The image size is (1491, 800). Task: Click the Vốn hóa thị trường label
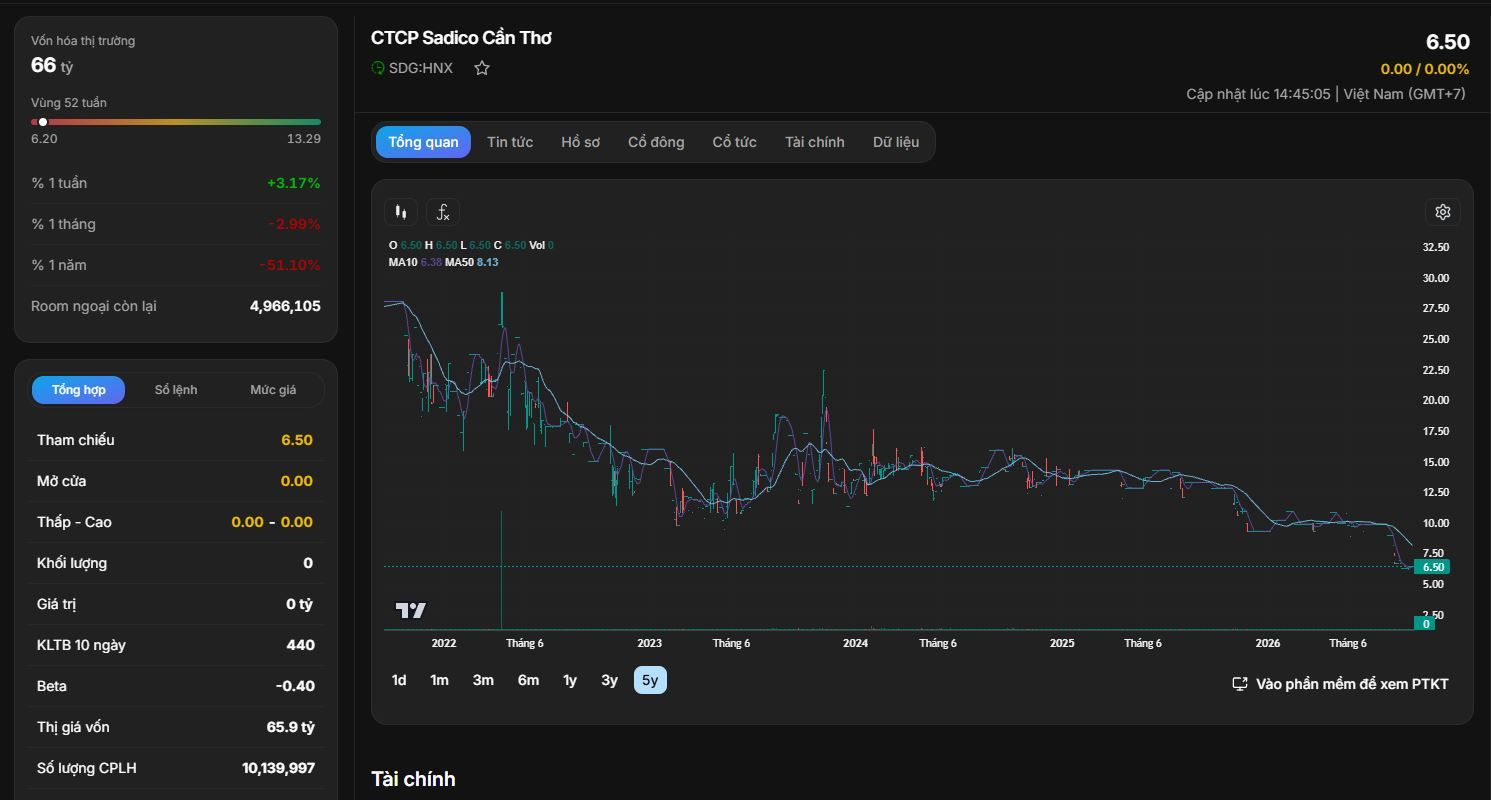[83, 41]
